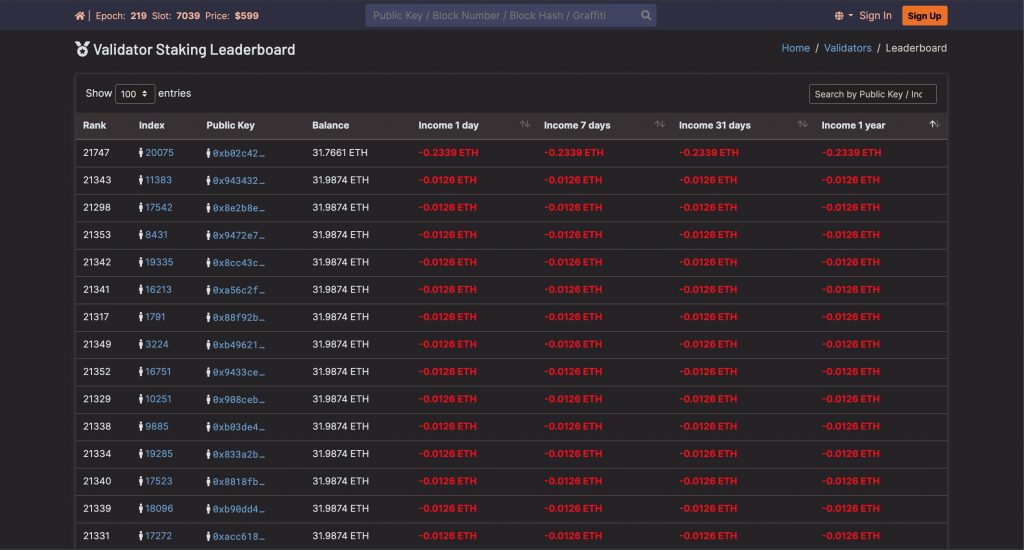Select rank cell 21331

[x=96, y=536]
